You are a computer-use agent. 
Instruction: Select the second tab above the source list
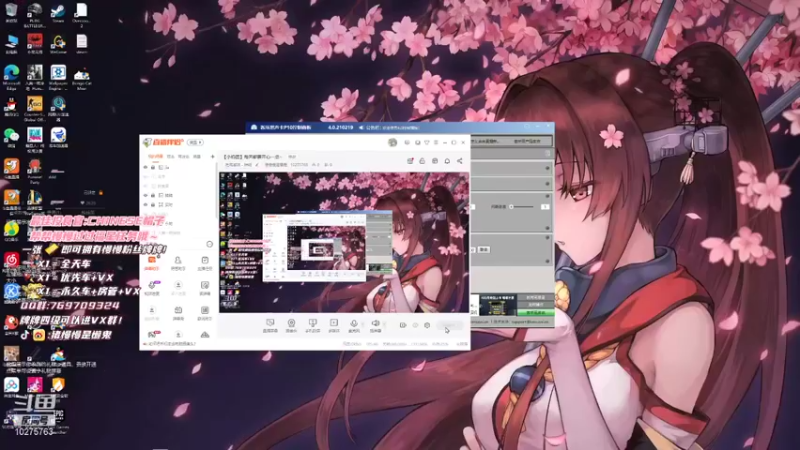coord(170,157)
